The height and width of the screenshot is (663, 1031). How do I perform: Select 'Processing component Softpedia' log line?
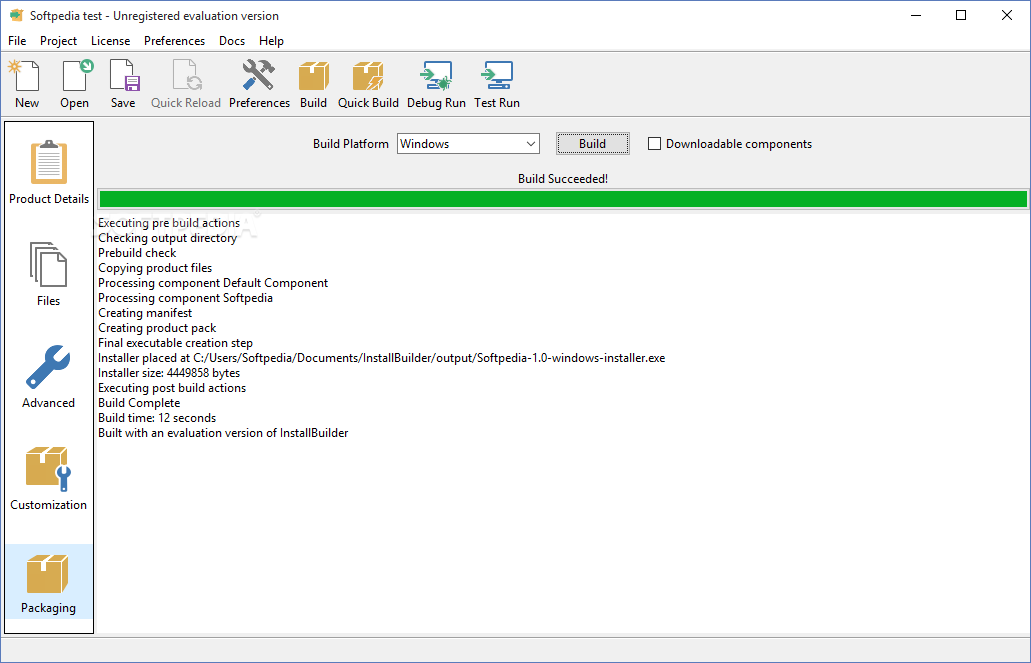coord(185,298)
